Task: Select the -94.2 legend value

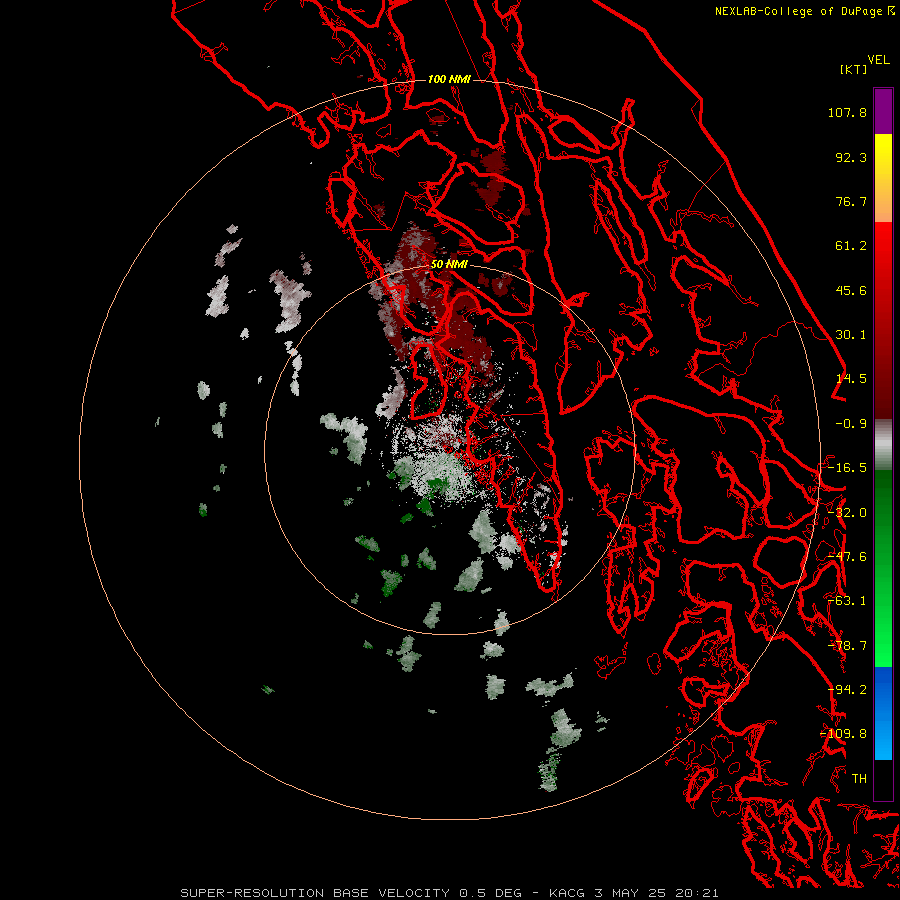Action: pos(847,690)
